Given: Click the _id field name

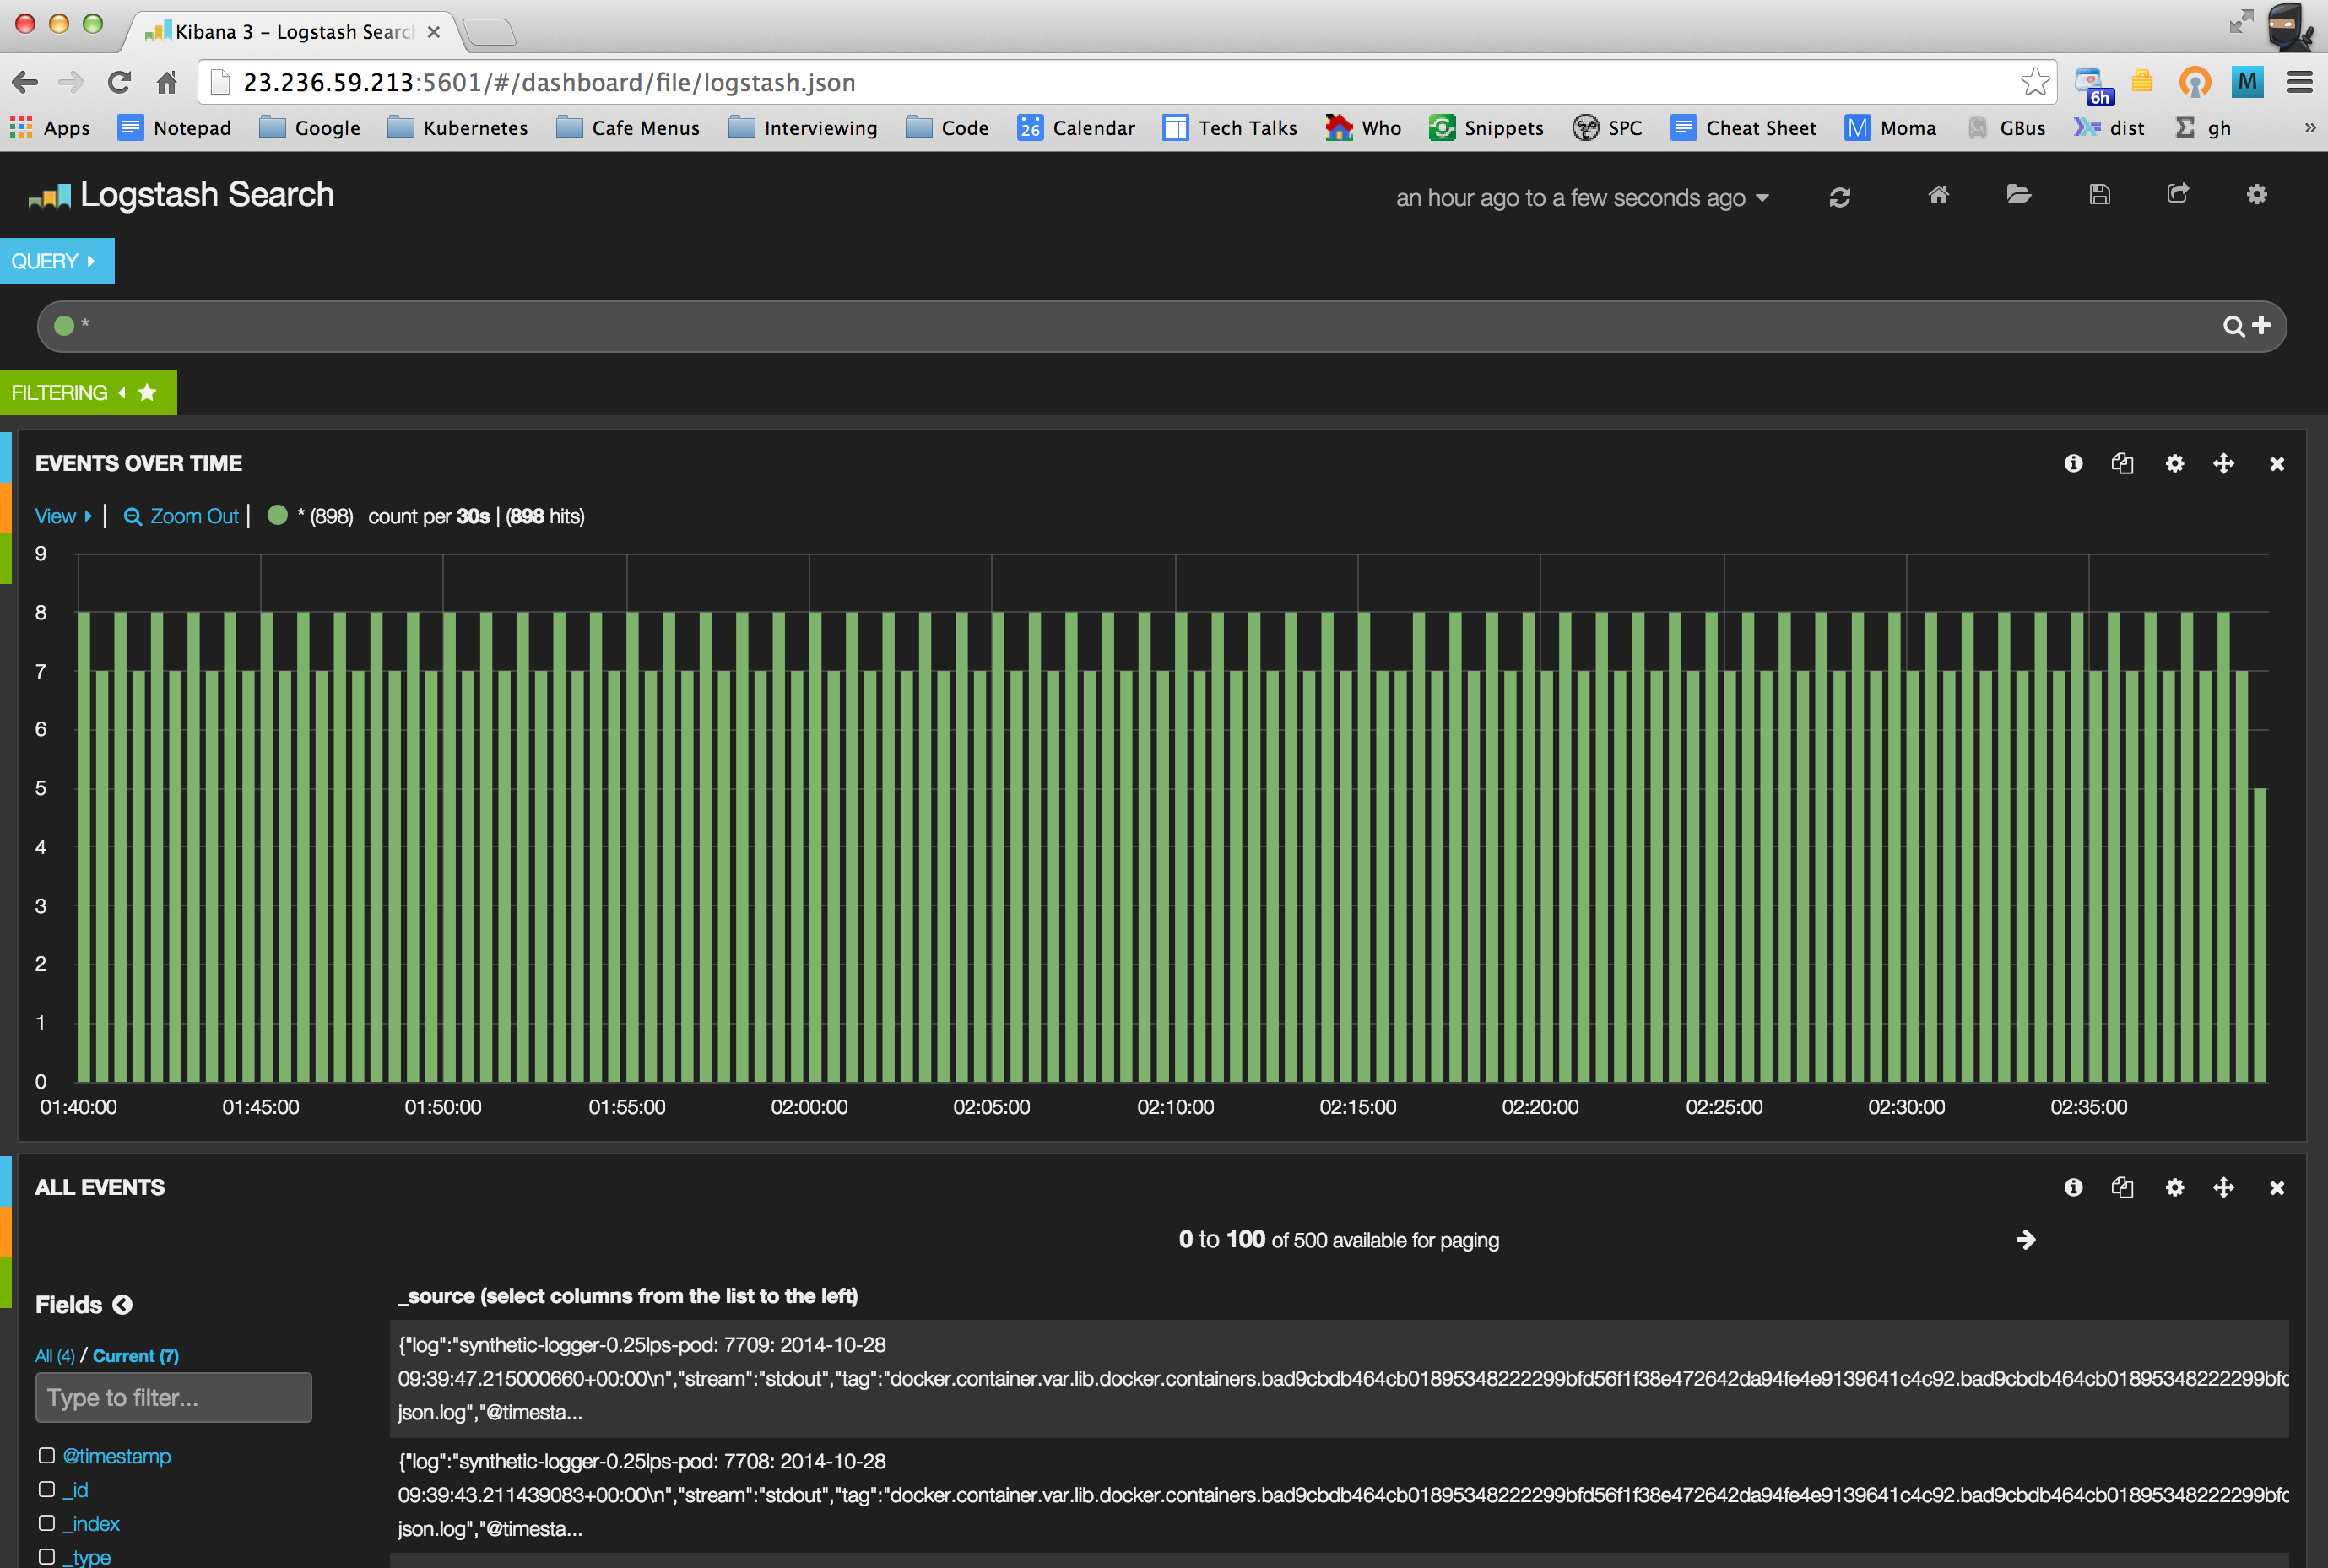Looking at the screenshot, I should coord(76,1490).
